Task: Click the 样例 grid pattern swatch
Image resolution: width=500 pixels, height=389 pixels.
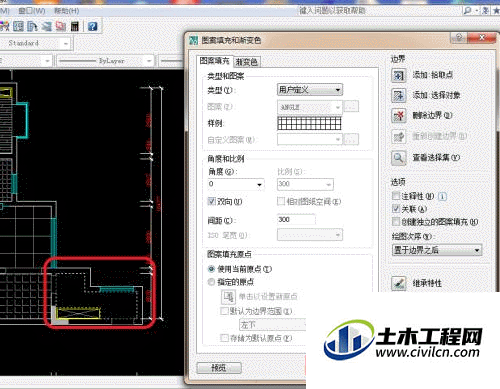Action: pyautogui.click(x=309, y=123)
